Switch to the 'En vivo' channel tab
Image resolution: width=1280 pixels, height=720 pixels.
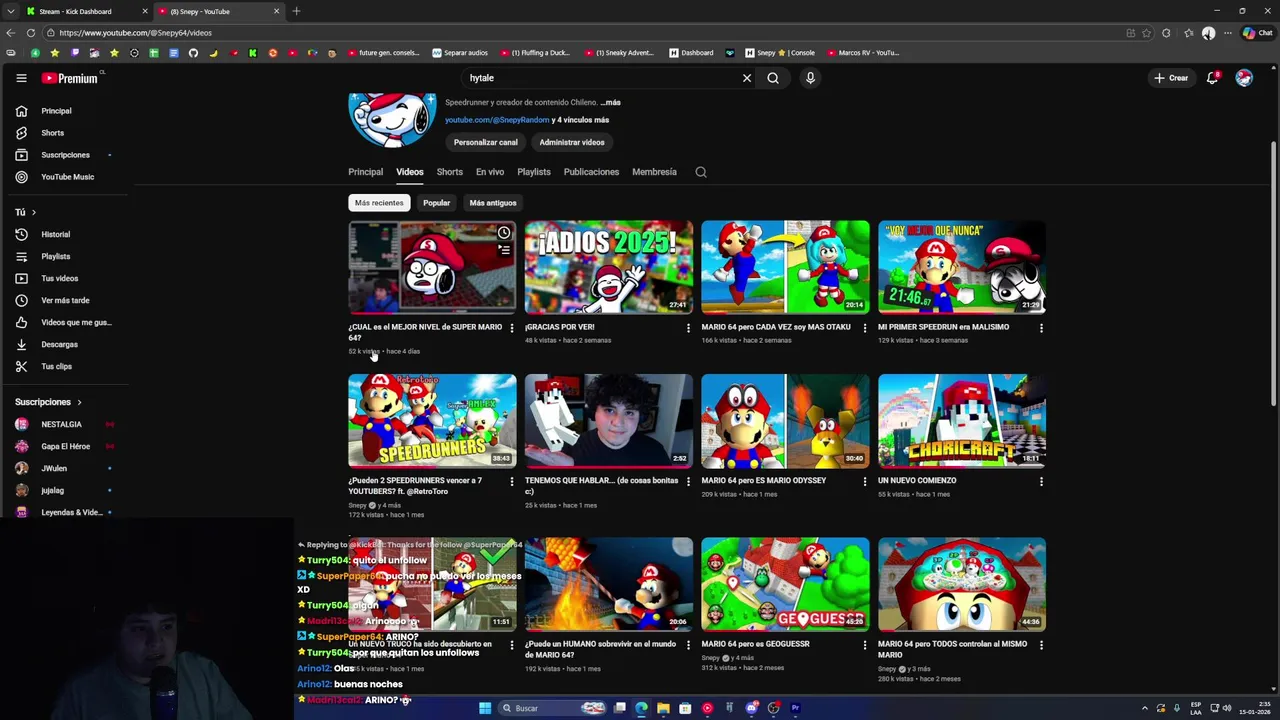490,172
